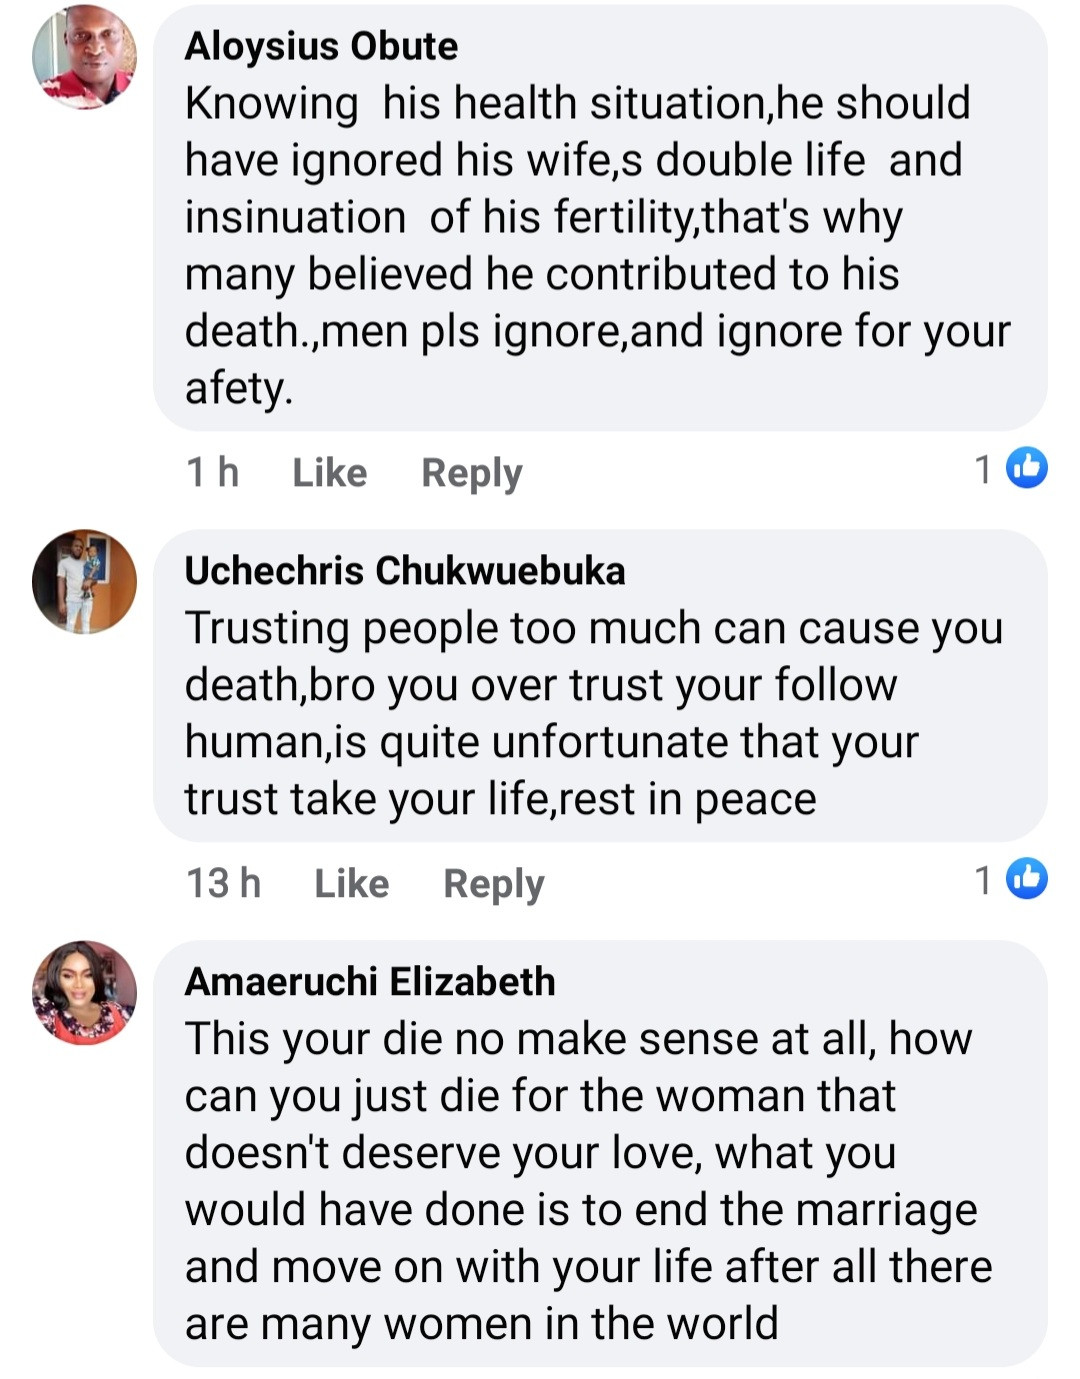
Task: Like Aloysius Obute's comment
Action: (x=329, y=472)
